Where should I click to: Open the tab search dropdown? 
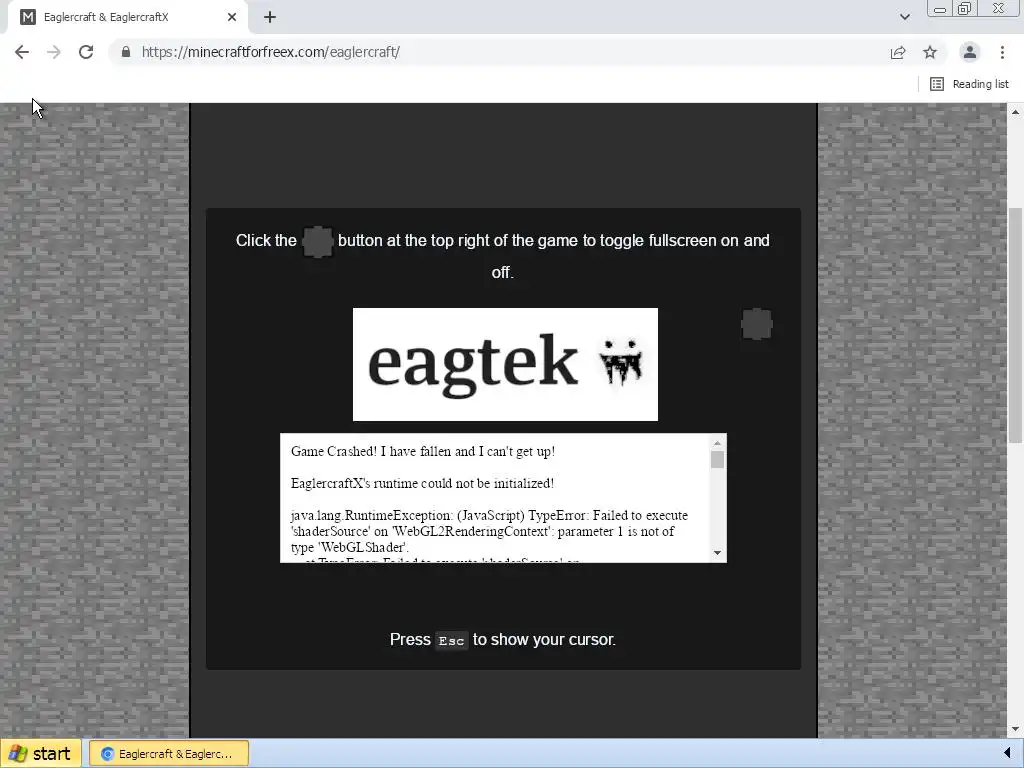[904, 17]
